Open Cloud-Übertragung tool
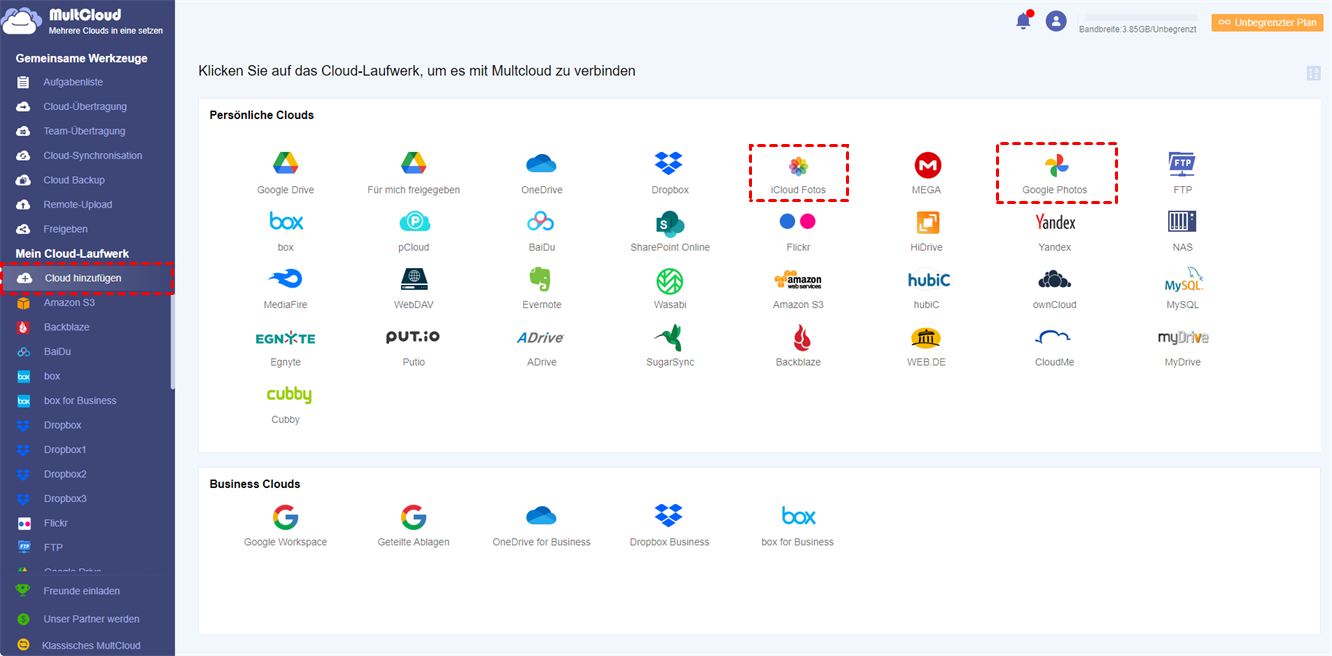 point(87,106)
